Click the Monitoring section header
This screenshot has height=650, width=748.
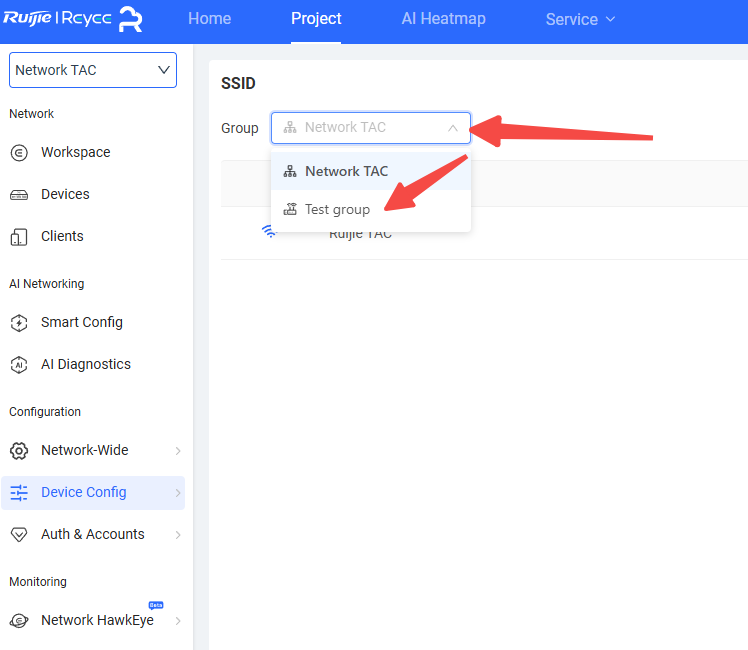(x=38, y=582)
